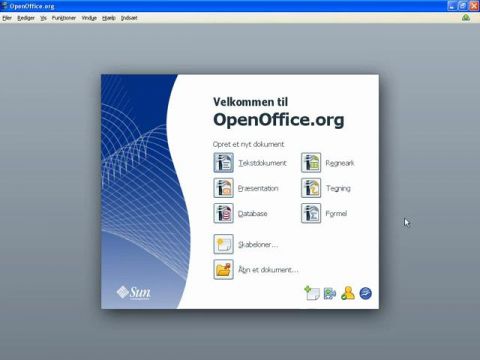Open the Vindue menu
The image size is (480, 360).
[89, 18]
